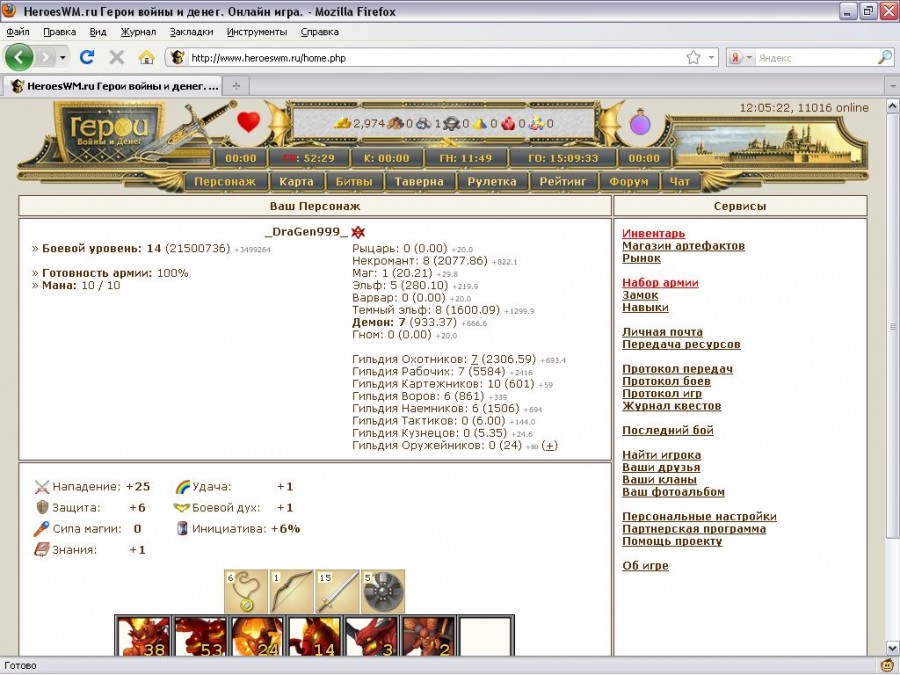The height and width of the screenshot is (675, 900).
Task: Open the Форум navigation button
Action: click(629, 181)
